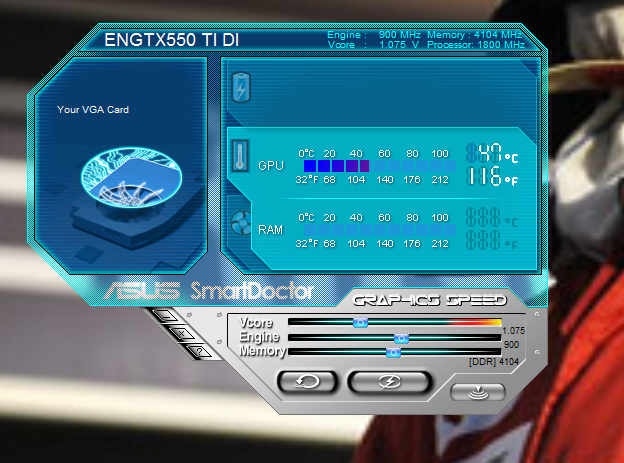Click the 116 °F GPU digital readout
The image size is (624, 463).
click(492, 176)
